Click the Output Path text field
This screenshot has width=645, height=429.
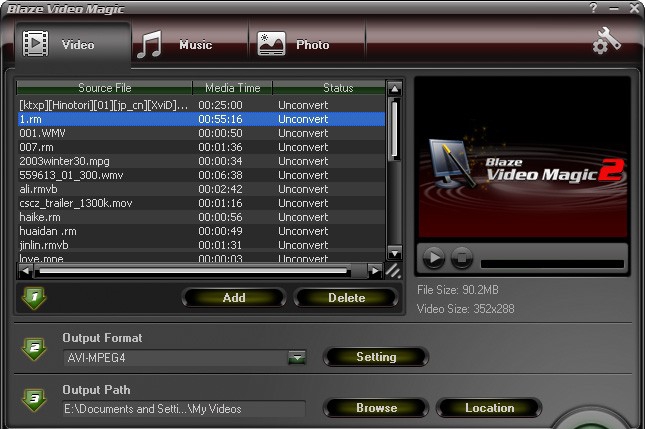pos(184,409)
